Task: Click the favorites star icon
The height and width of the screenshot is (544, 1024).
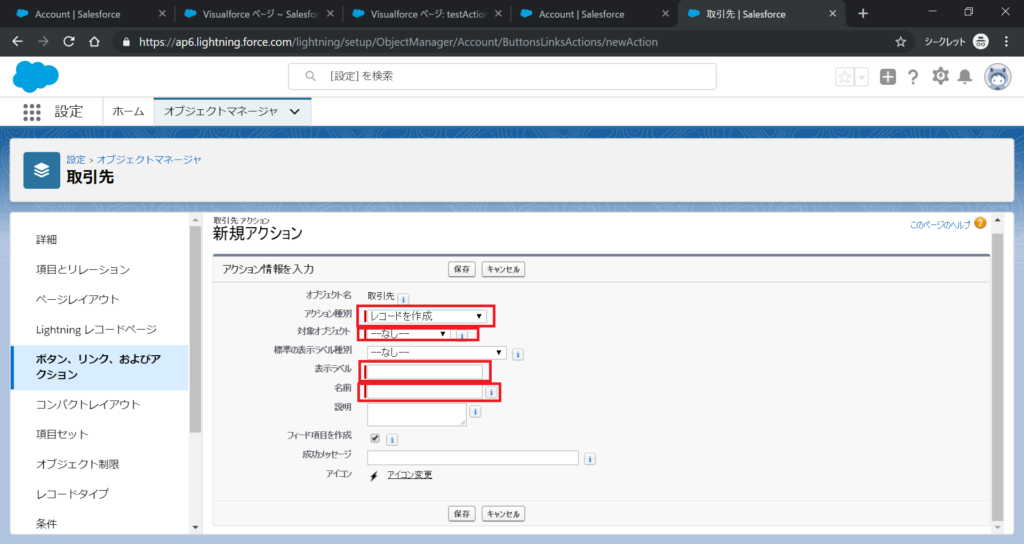Action: click(845, 77)
